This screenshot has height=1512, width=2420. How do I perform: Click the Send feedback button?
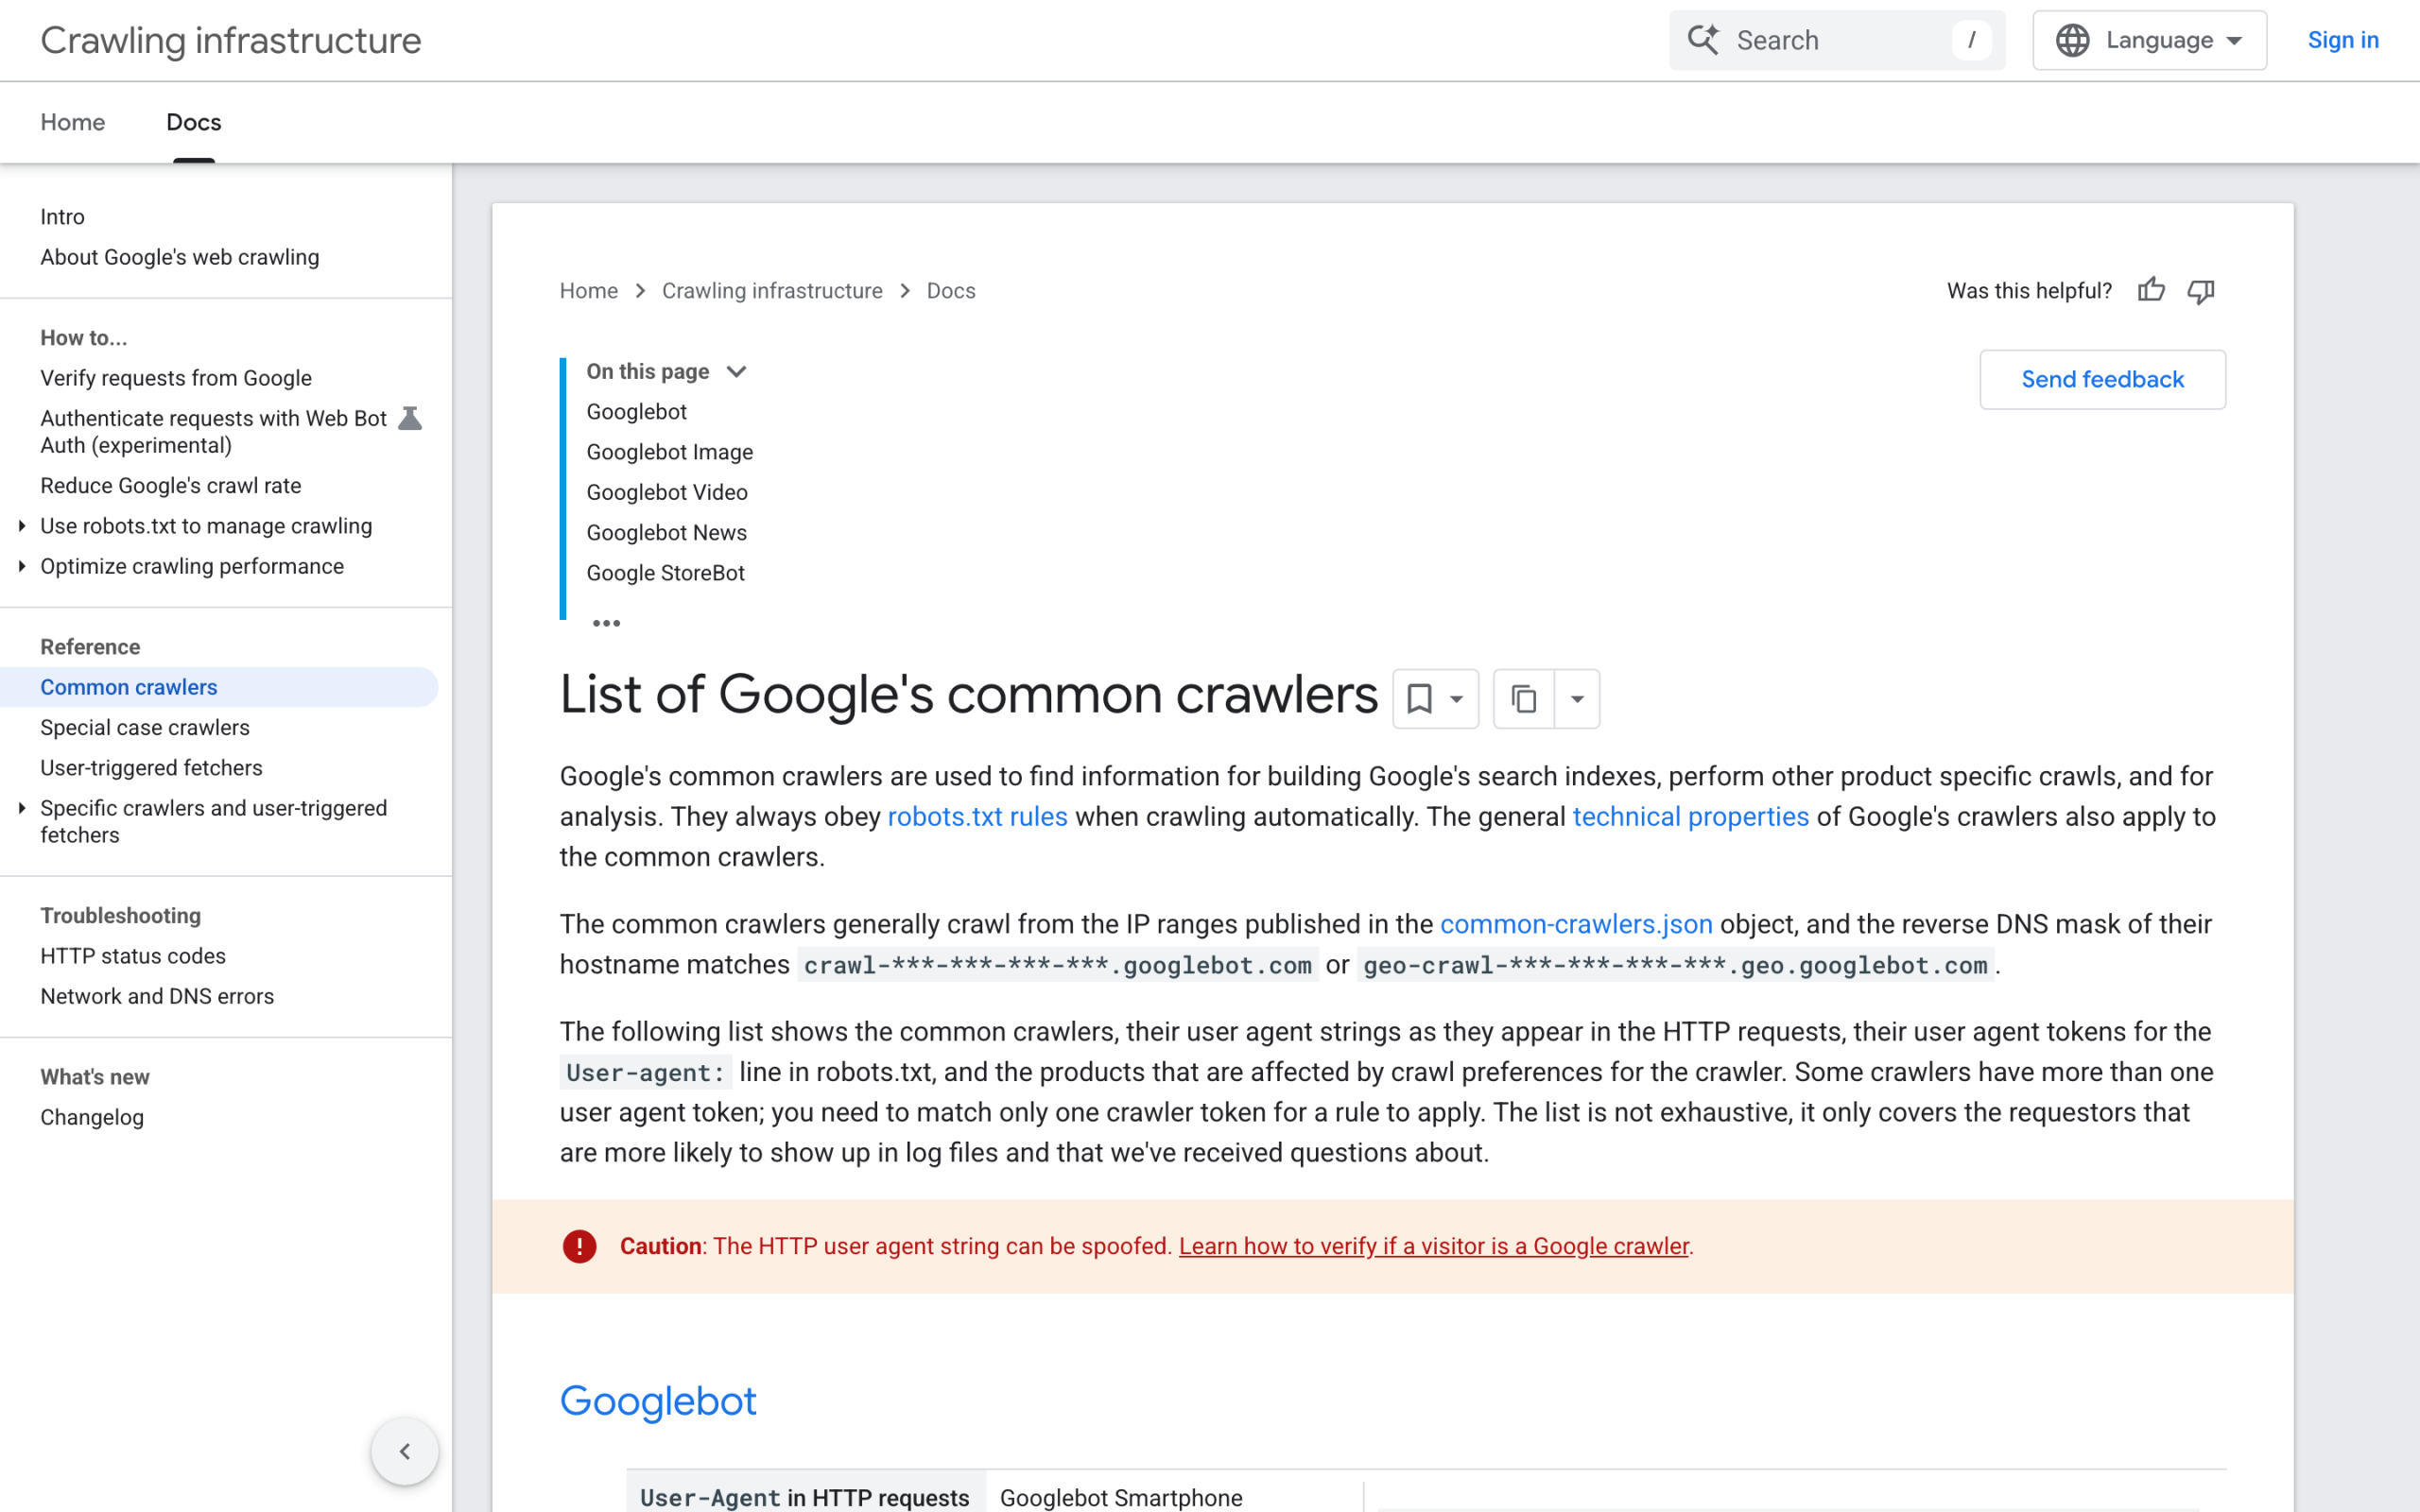pyautogui.click(x=2102, y=379)
